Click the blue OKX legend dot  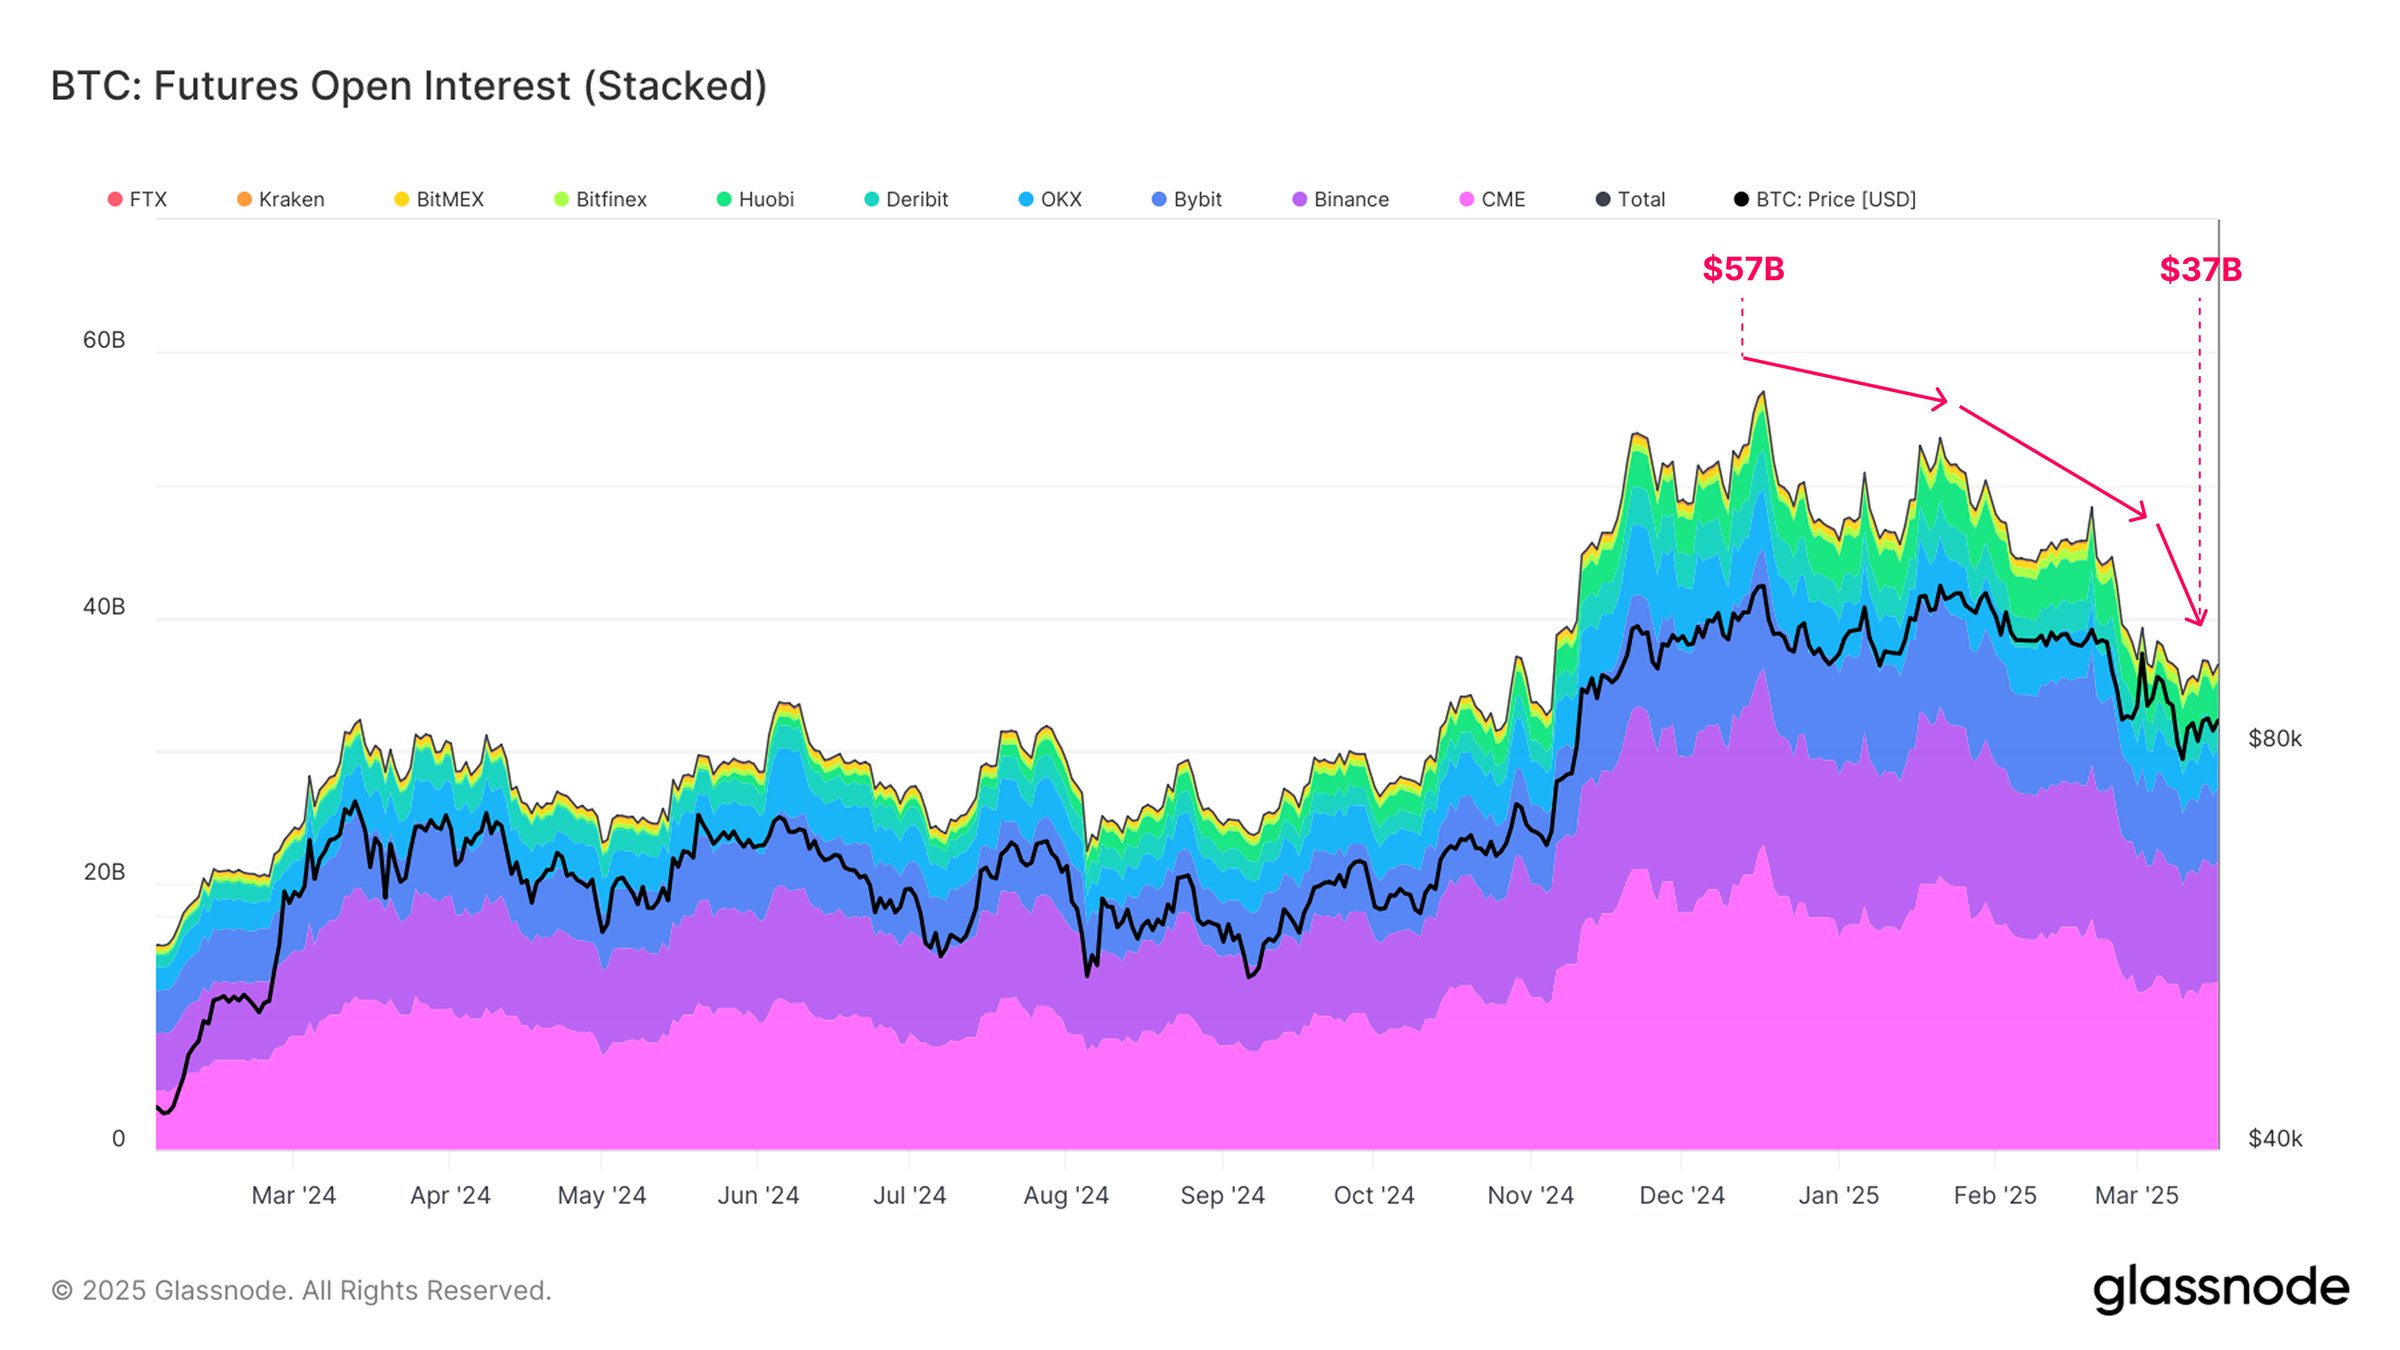coord(1028,199)
